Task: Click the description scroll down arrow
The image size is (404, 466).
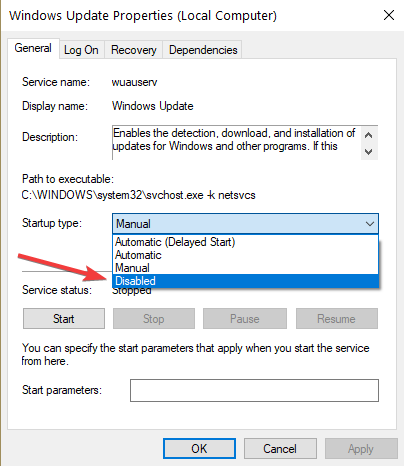Action: [369, 152]
